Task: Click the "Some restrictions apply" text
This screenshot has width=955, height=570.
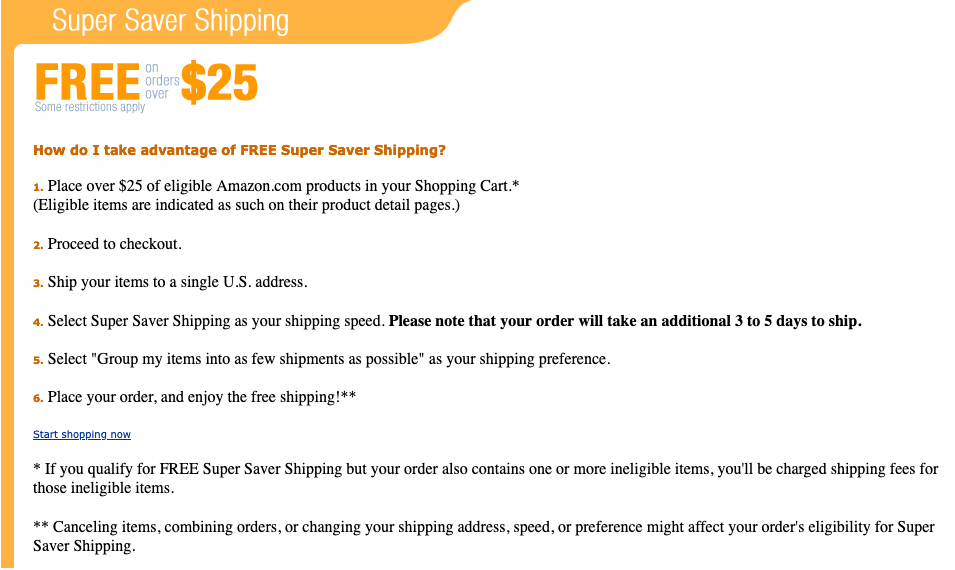Action: point(90,107)
